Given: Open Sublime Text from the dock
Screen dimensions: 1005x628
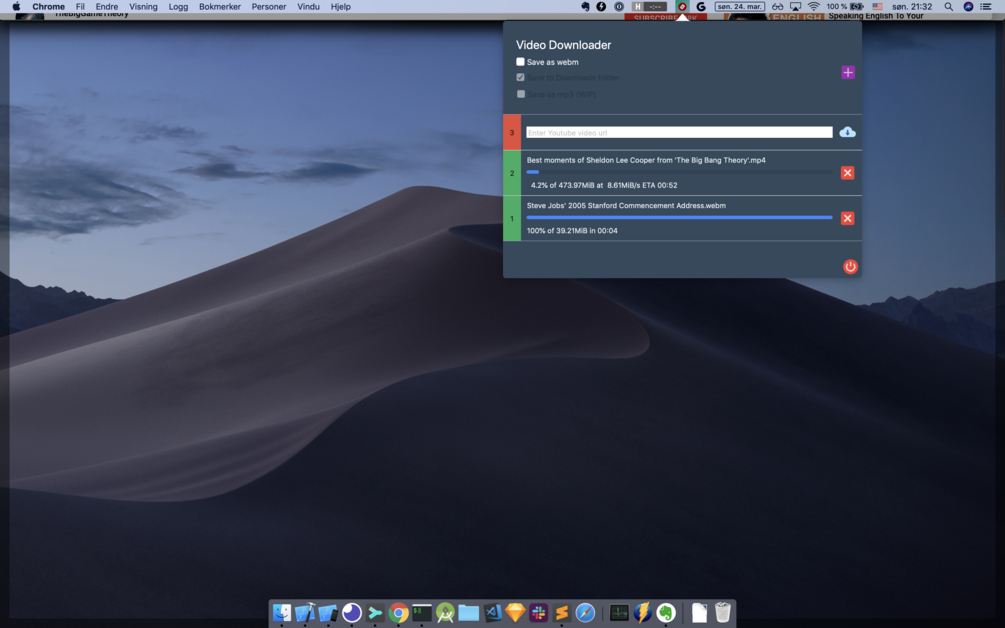Looking at the screenshot, I should pos(562,613).
